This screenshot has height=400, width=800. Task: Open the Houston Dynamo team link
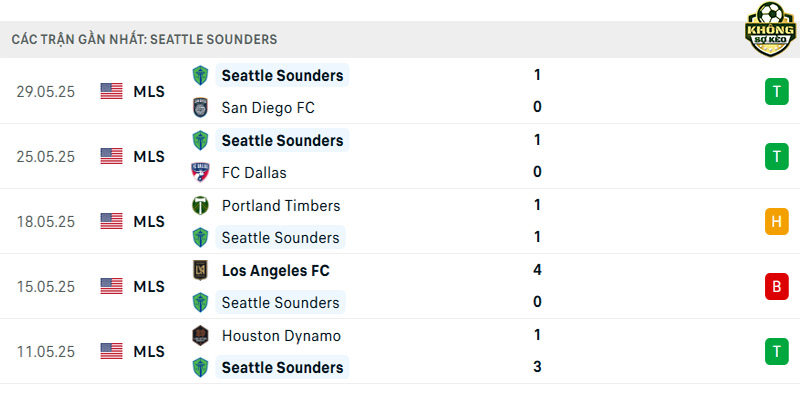[281, 336]
